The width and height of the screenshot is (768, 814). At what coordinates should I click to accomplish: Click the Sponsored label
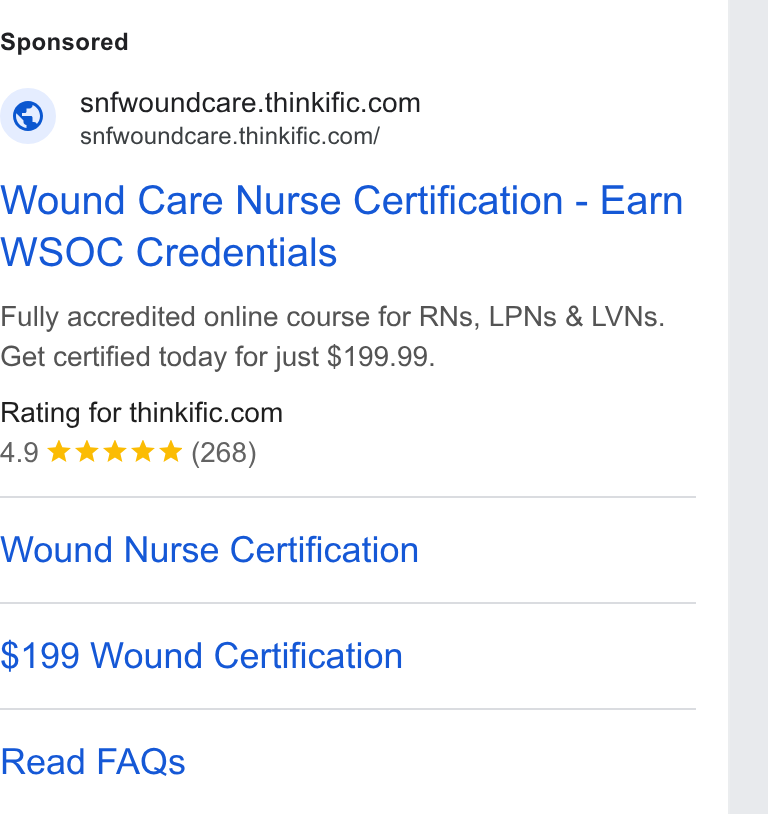(64, 42)
